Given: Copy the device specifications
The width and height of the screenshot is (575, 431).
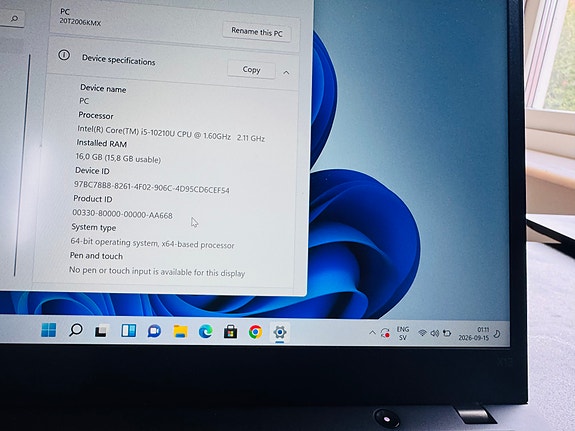Looking at the screenshot, I should pyautogui.click(x=251, y=69).
